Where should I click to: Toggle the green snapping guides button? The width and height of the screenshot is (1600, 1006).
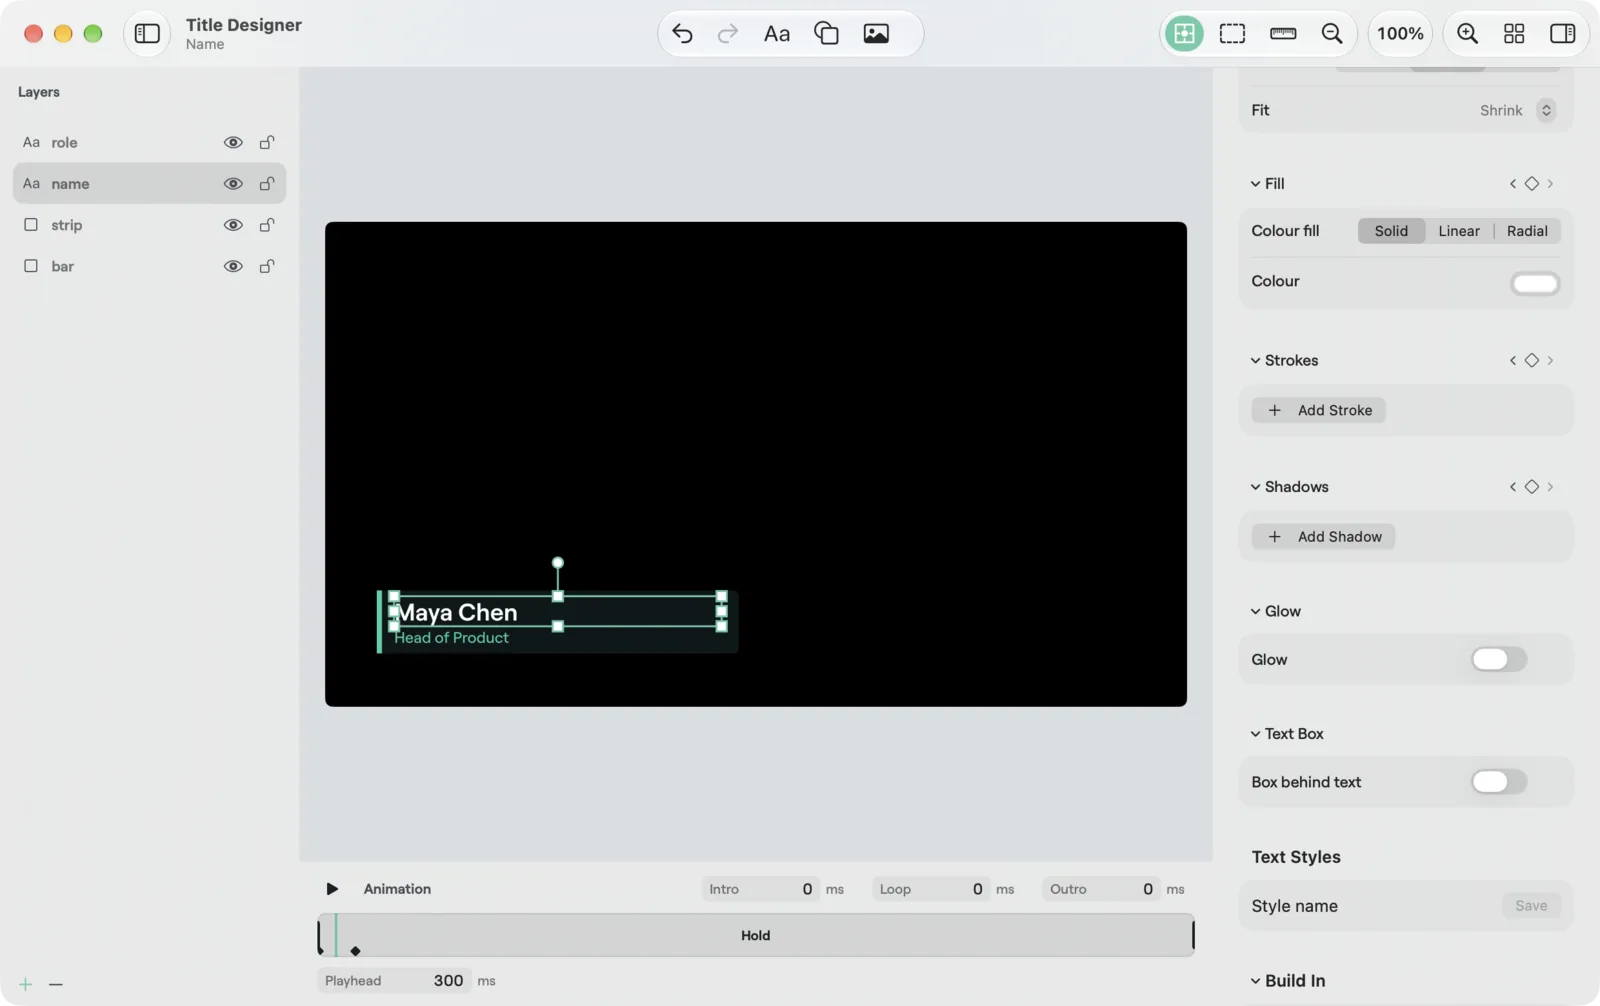(x=1184, y=33)
